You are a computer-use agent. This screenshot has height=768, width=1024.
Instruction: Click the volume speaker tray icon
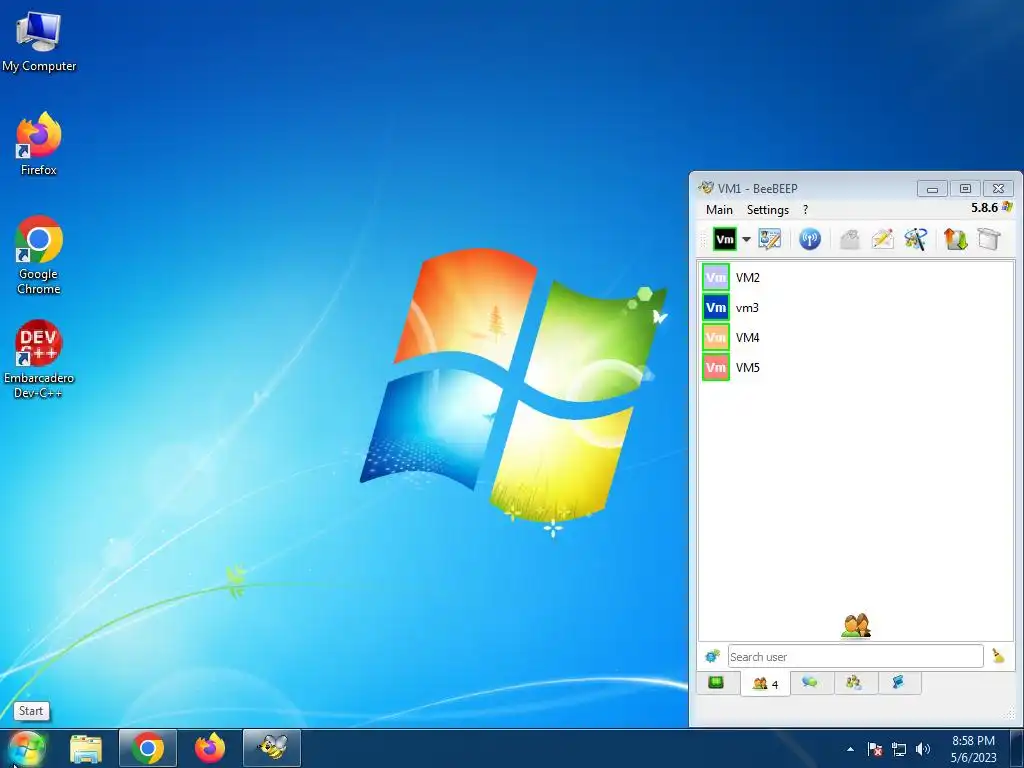click(x=923, y=749)
